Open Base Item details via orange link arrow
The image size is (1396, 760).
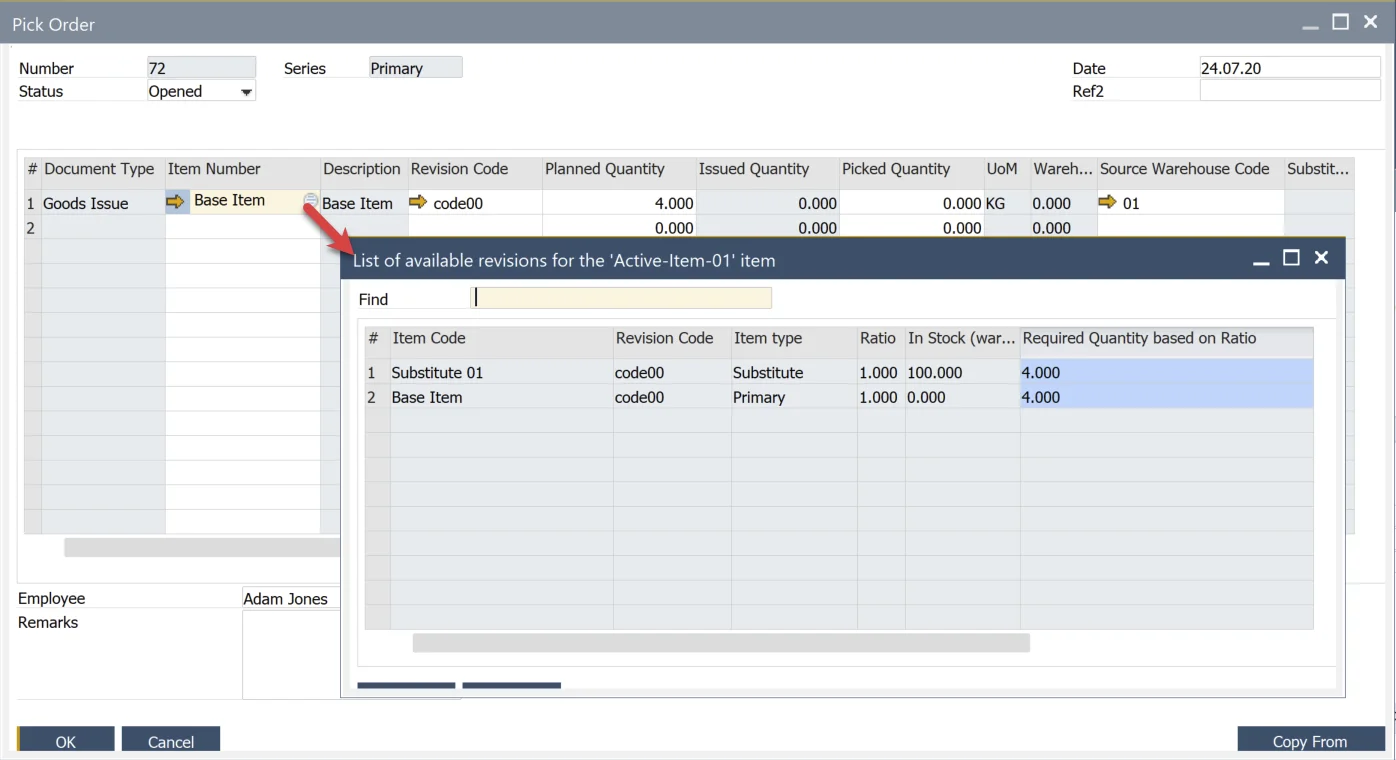tap(176, 201)
